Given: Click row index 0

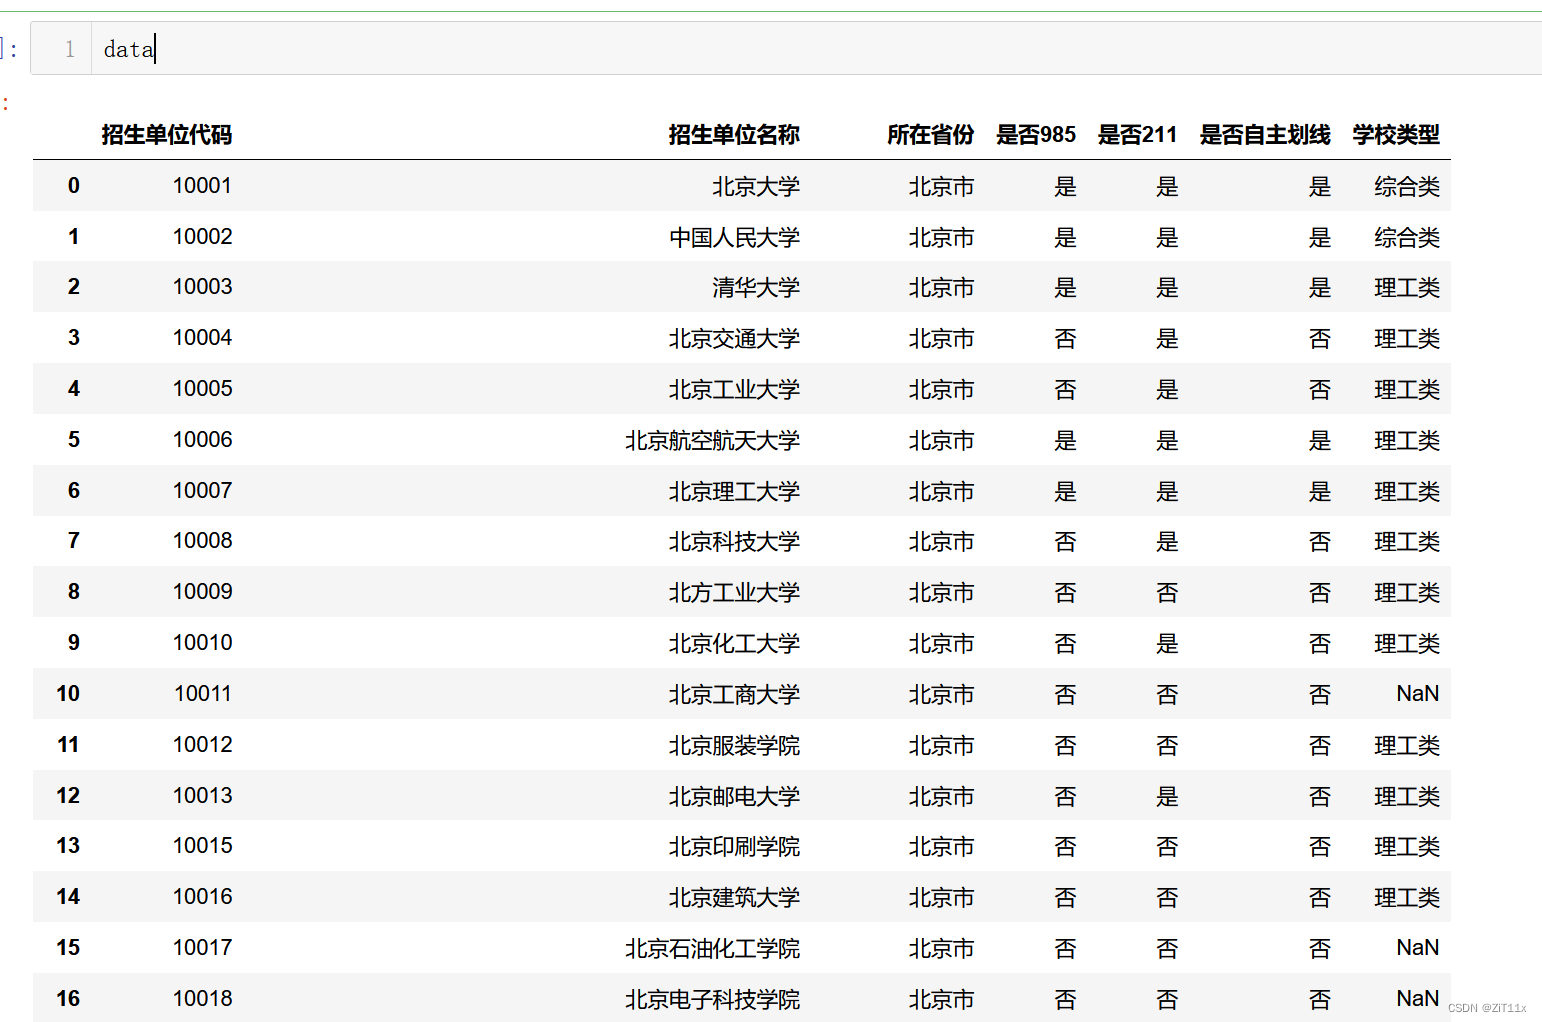Looking at the screenshot, I should [73, 186].
